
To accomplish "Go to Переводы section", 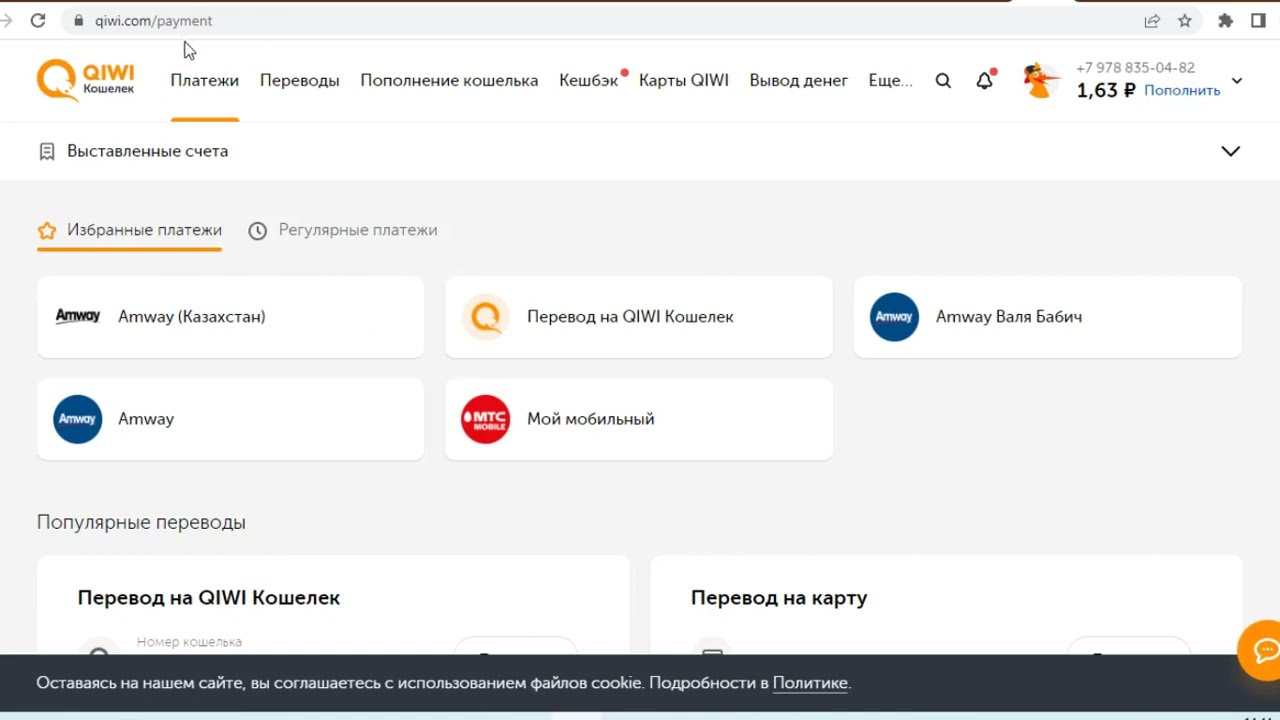I will [x=300, y=80].
